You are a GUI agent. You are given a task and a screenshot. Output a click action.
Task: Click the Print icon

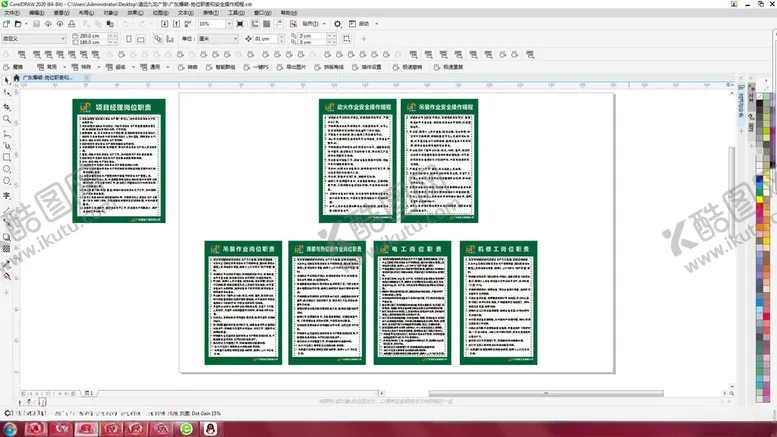72,24
